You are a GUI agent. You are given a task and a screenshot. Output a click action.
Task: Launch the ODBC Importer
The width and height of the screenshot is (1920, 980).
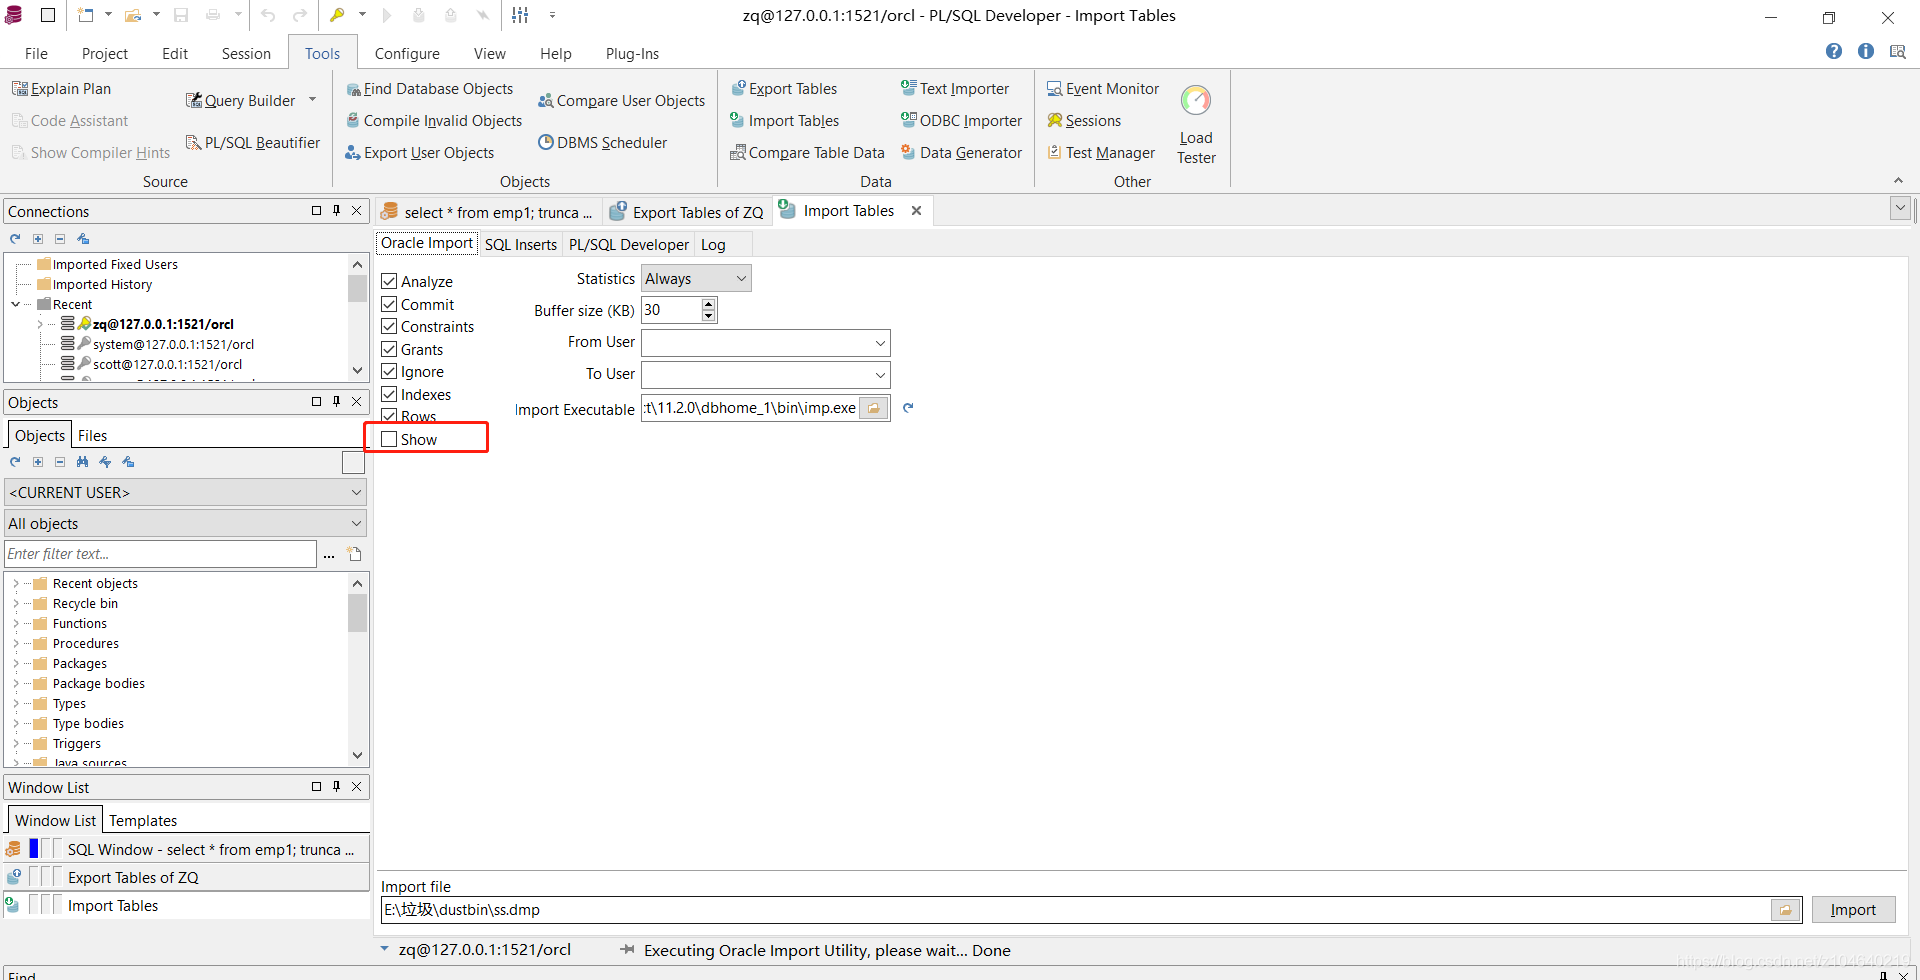962,121
